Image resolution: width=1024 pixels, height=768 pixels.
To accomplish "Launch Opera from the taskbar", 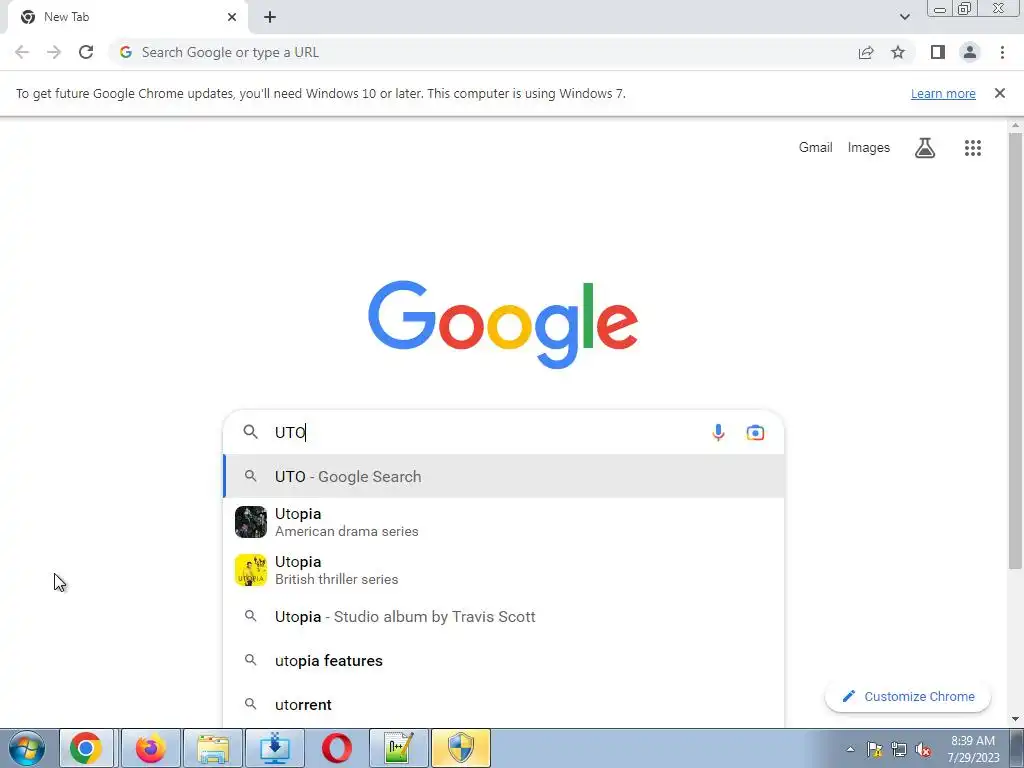I will click(x=336, y=748).
